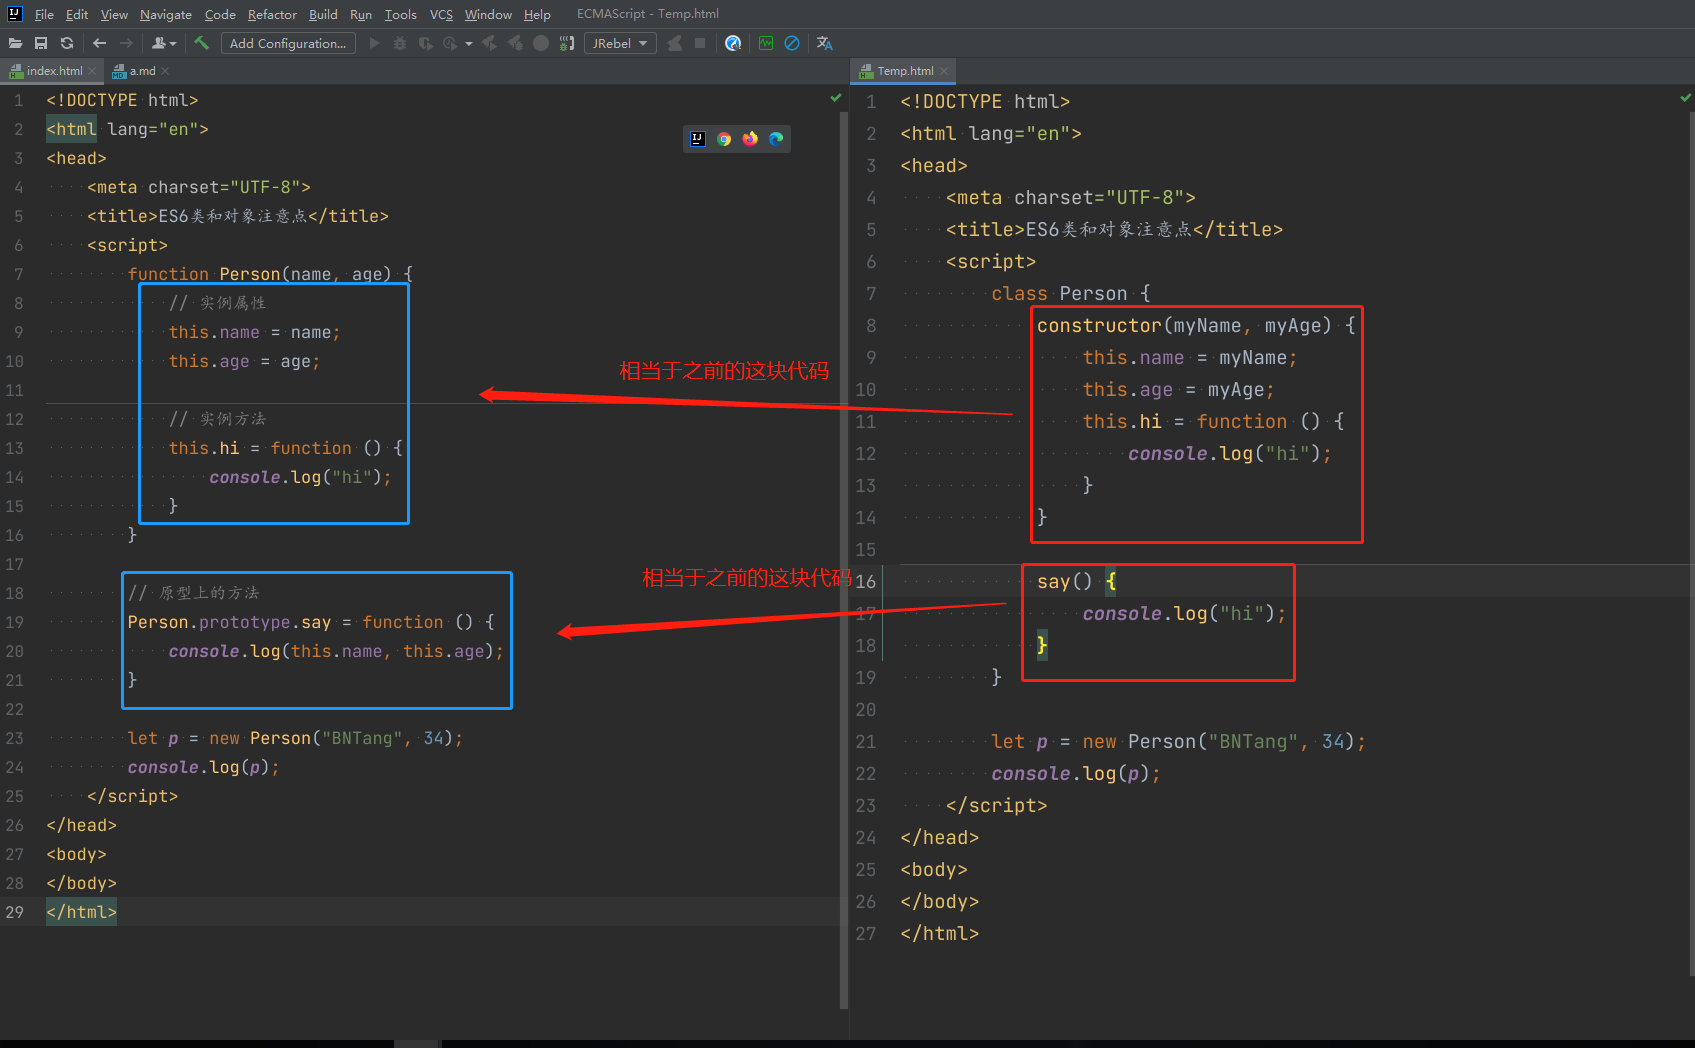This screenshot has width=1695, height=1048.
Task: Click the Open folder toolbar icon
Action: point(15,43)
